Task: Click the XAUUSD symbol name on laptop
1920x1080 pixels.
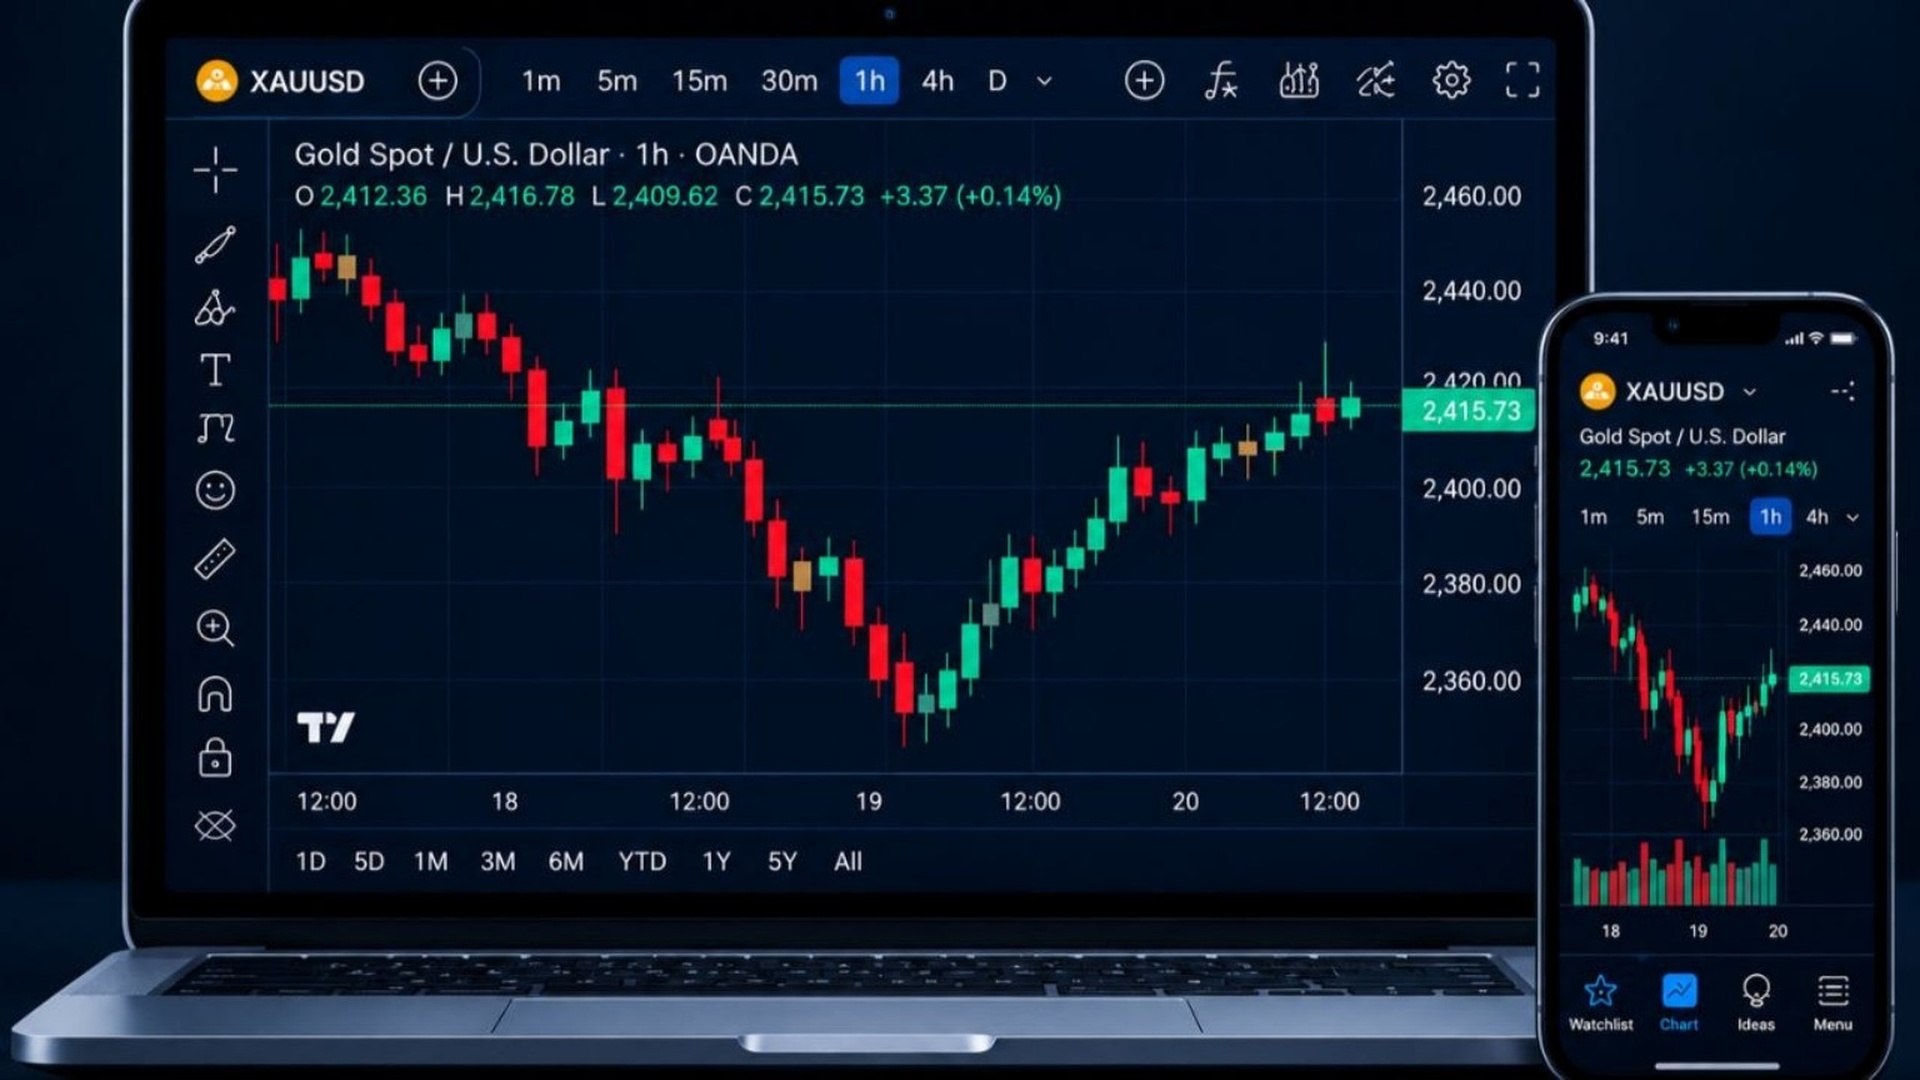Action: [307, 81]
